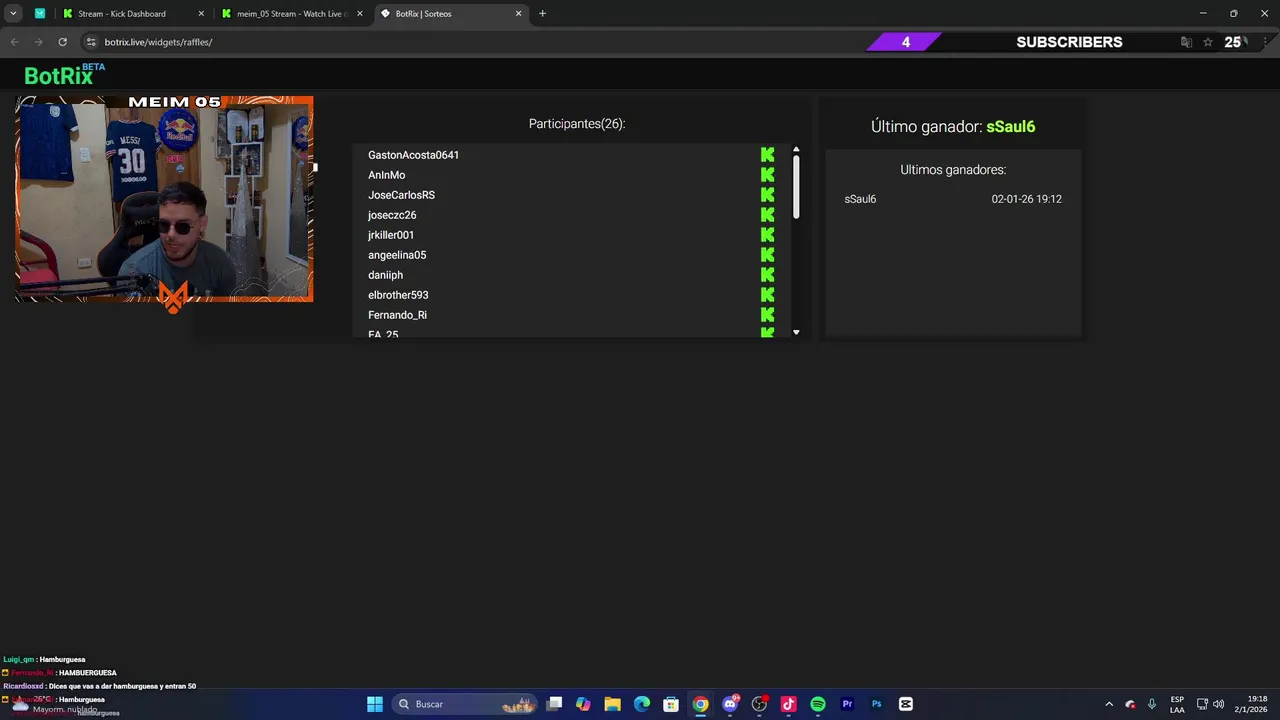Open Google Chrome from taskbar
Screen dimensions: 1280x720
701,704
